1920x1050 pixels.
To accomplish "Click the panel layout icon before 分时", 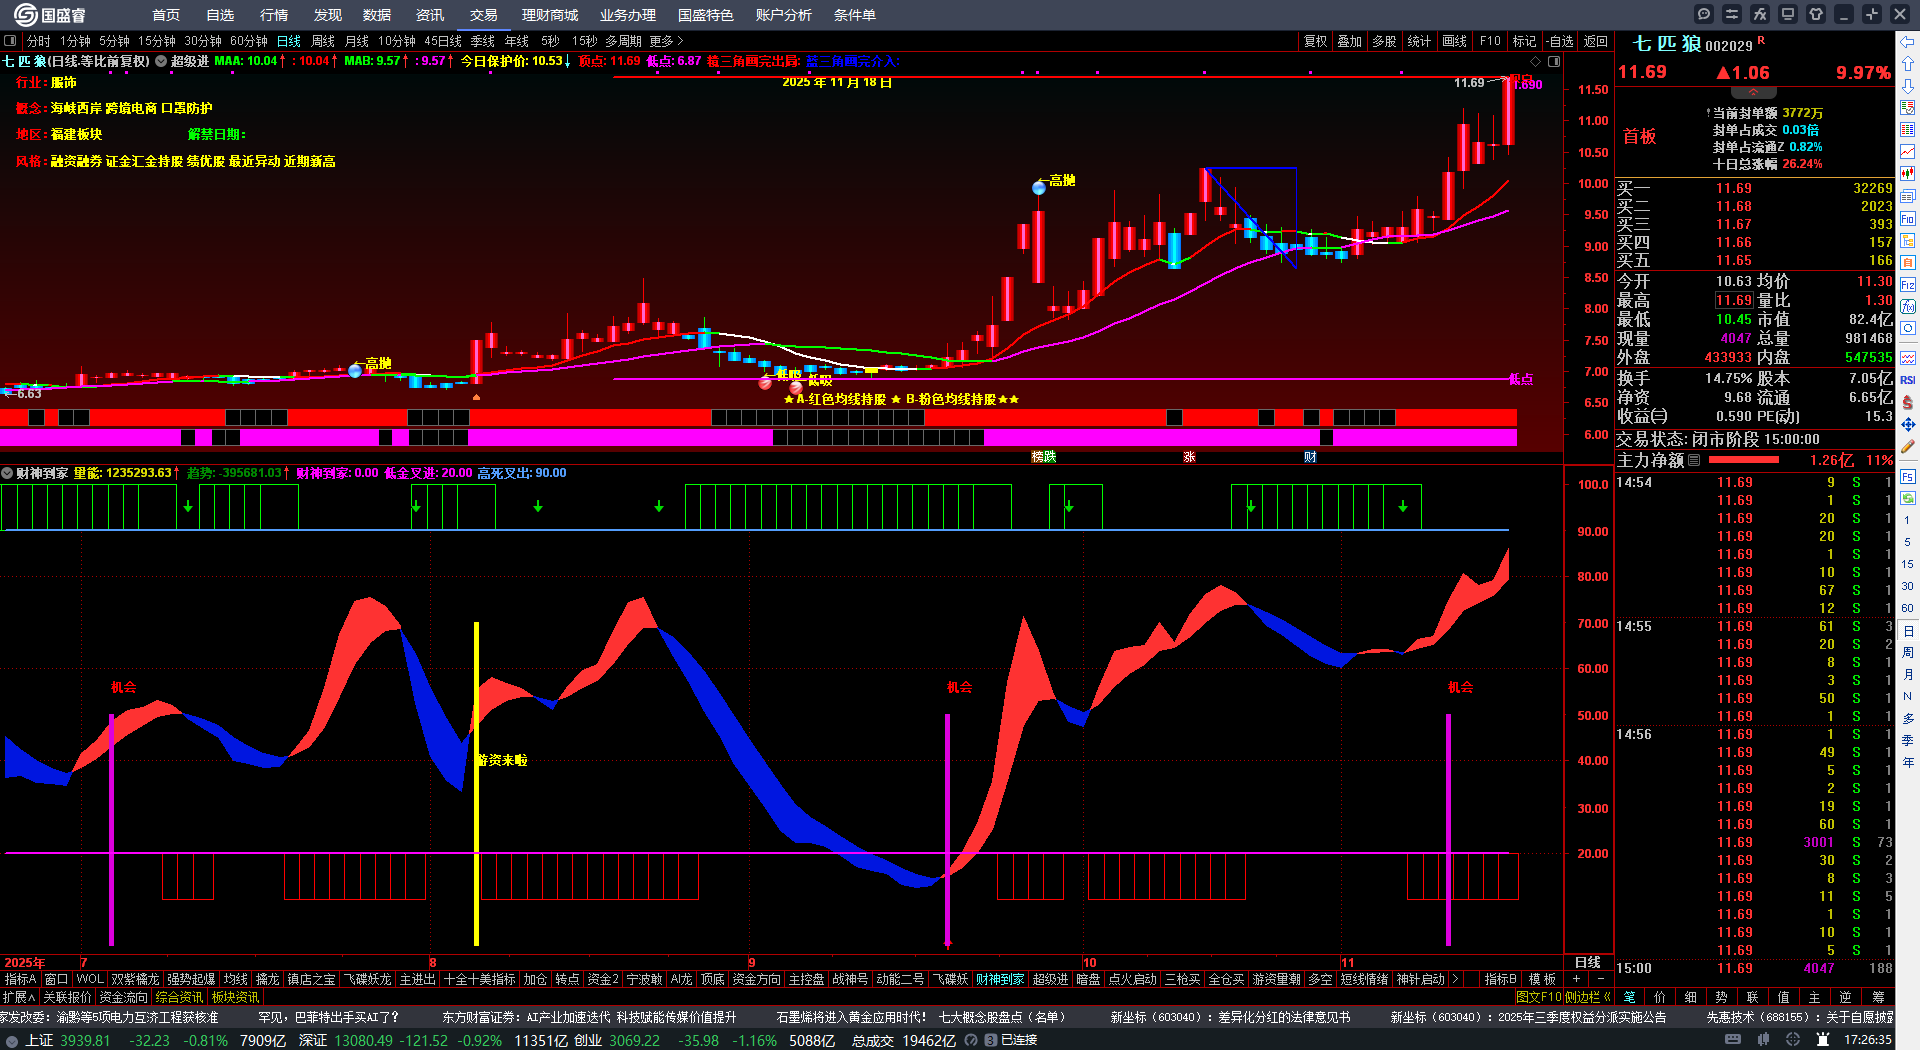I will 11,41.
